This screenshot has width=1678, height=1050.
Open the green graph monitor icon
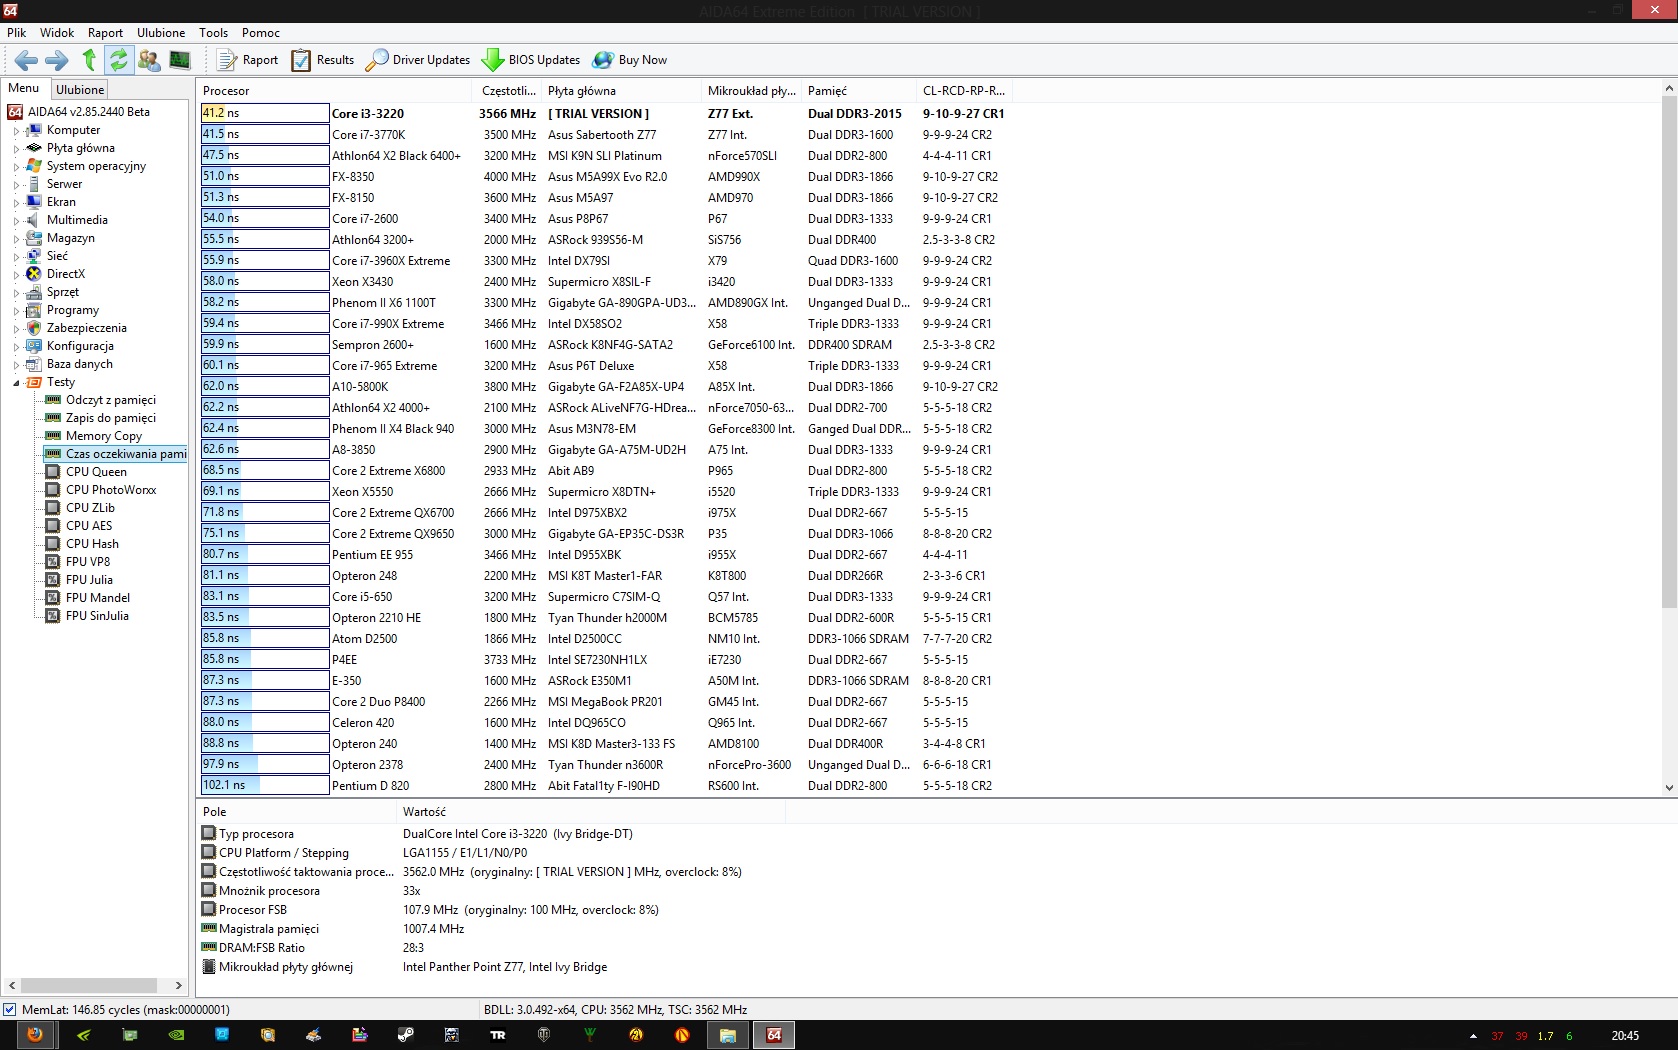tap(180, 60)
